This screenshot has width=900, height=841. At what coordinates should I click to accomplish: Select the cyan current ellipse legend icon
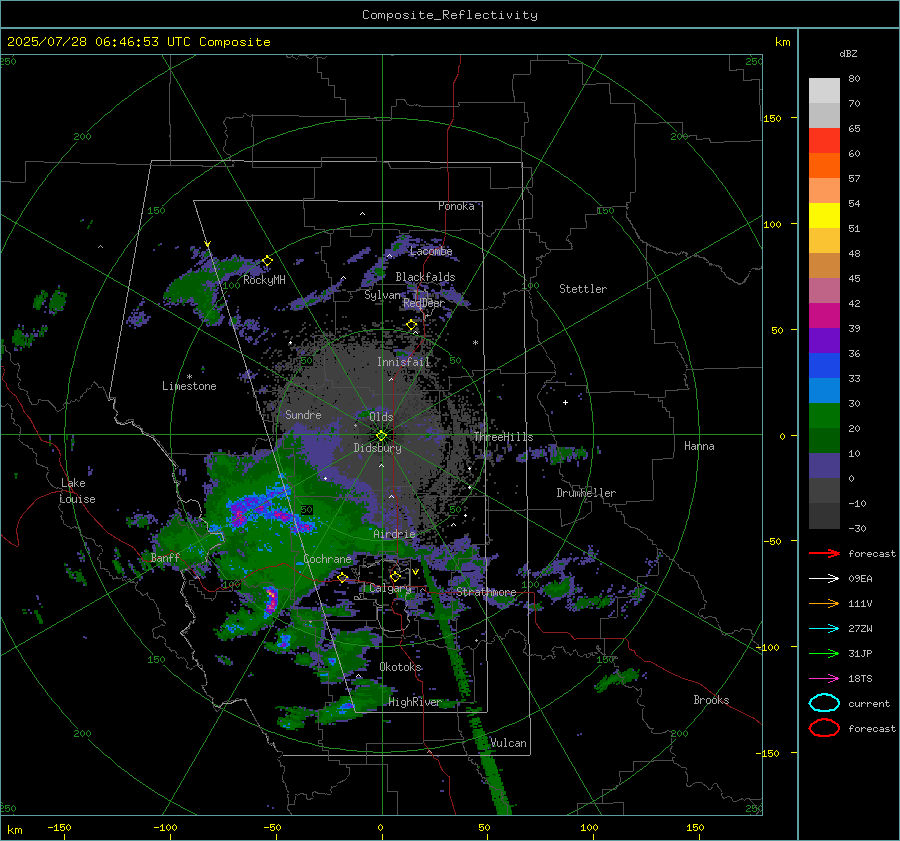(824, 703)
